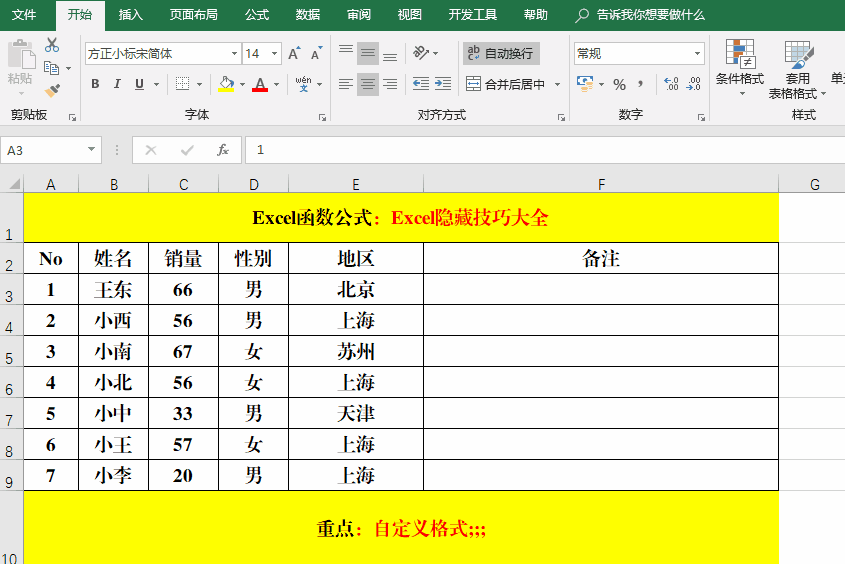Increase font size with the larger A icon
Viewport: 845px width, 564px height.
[x=294, y=53]
